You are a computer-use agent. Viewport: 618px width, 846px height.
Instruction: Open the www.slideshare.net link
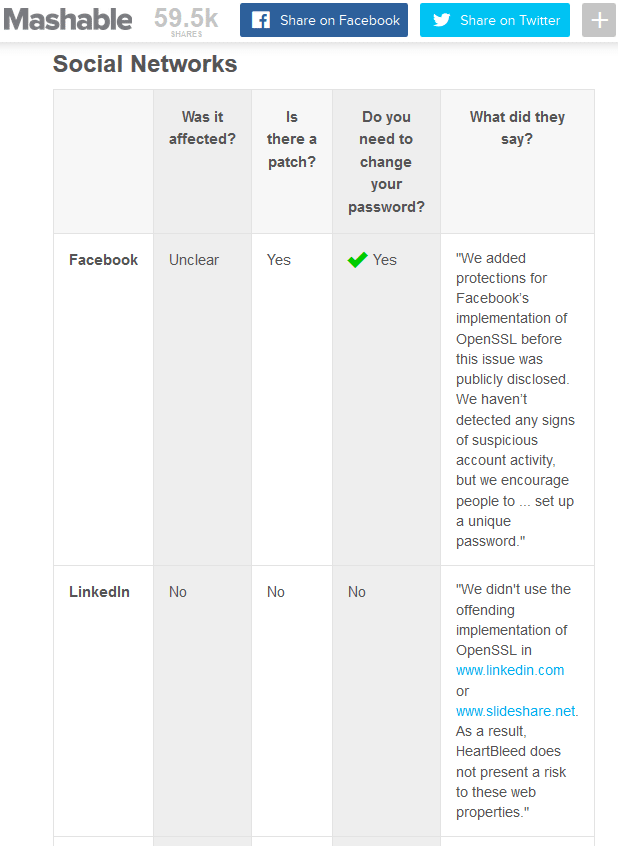pyautogui.click(x=516, y=711)
